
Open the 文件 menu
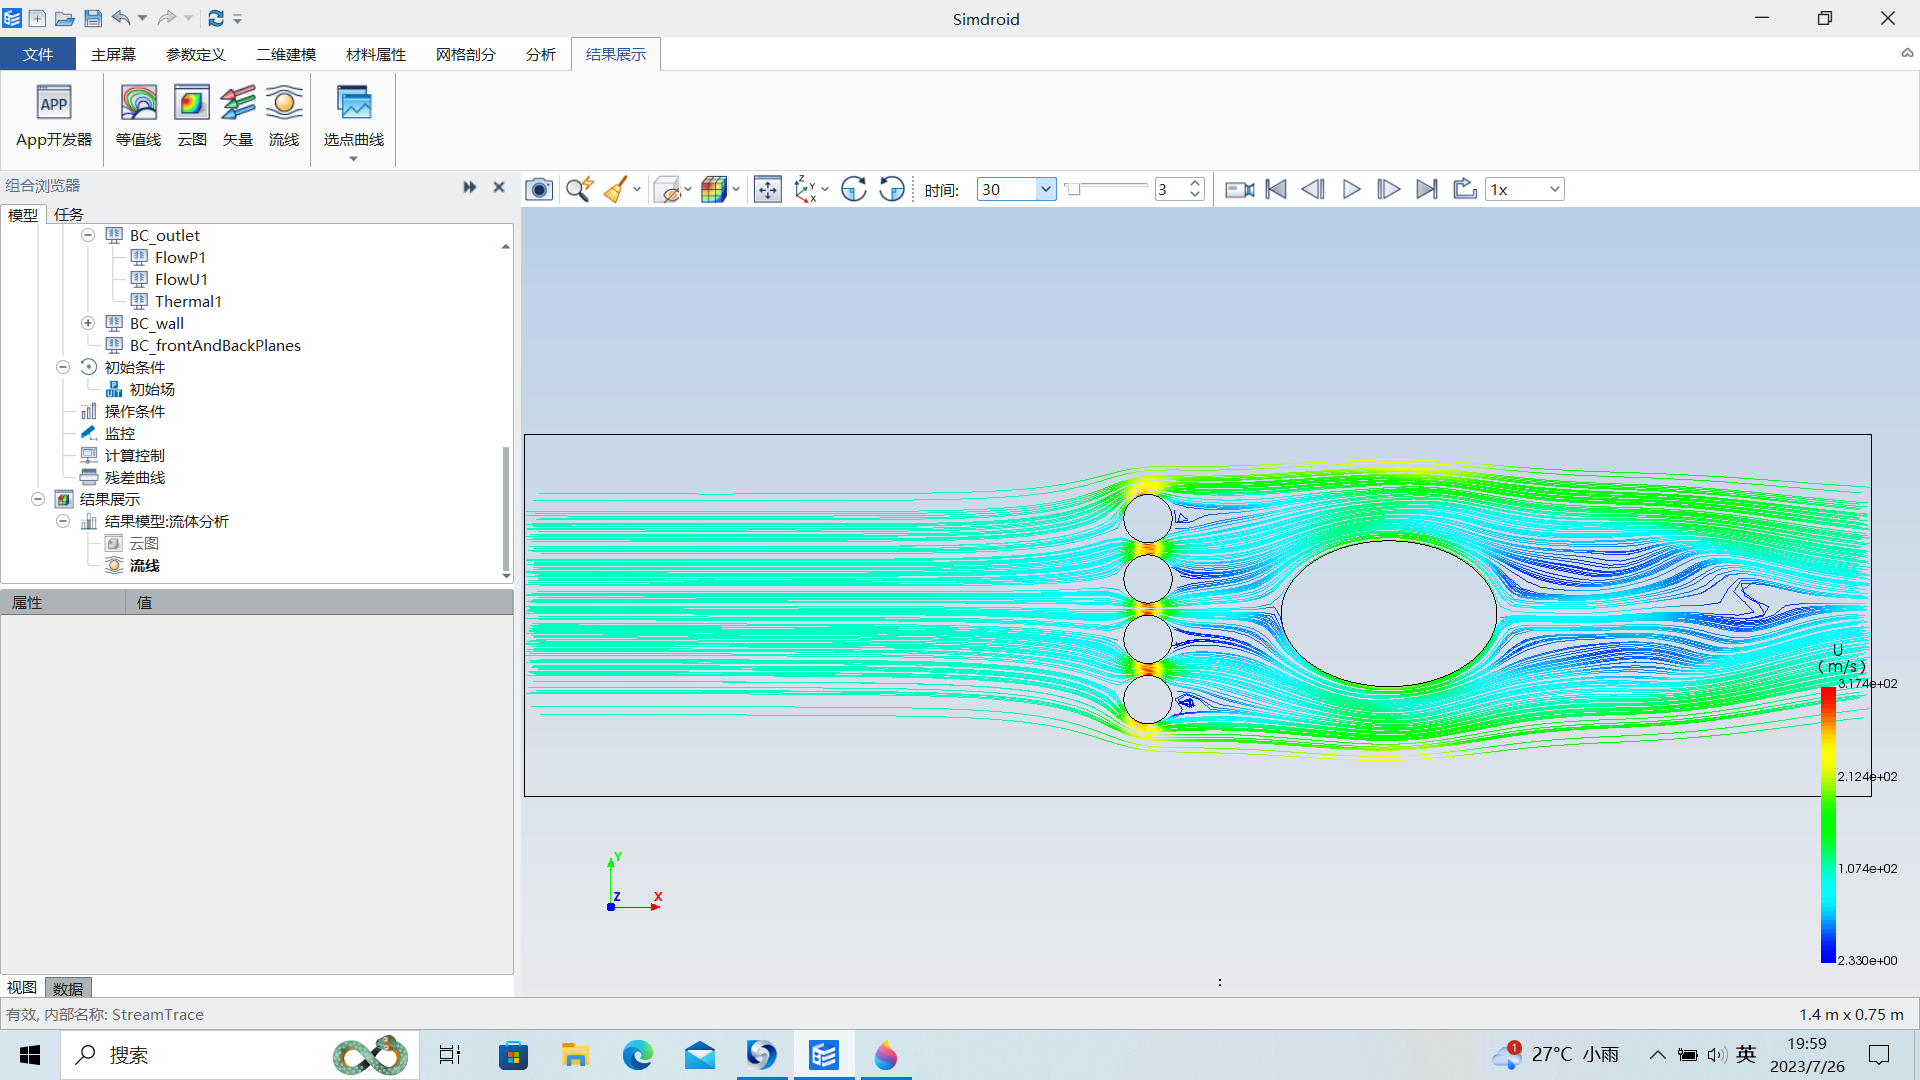point(38,54)
